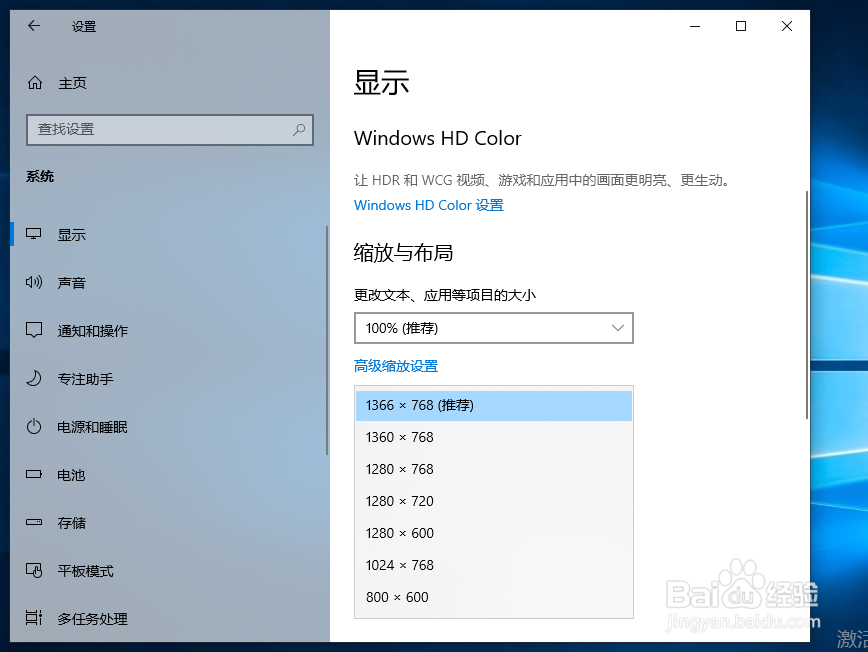Select resolution 1280 × 600
868x652 pixels.
coord(494,533)
